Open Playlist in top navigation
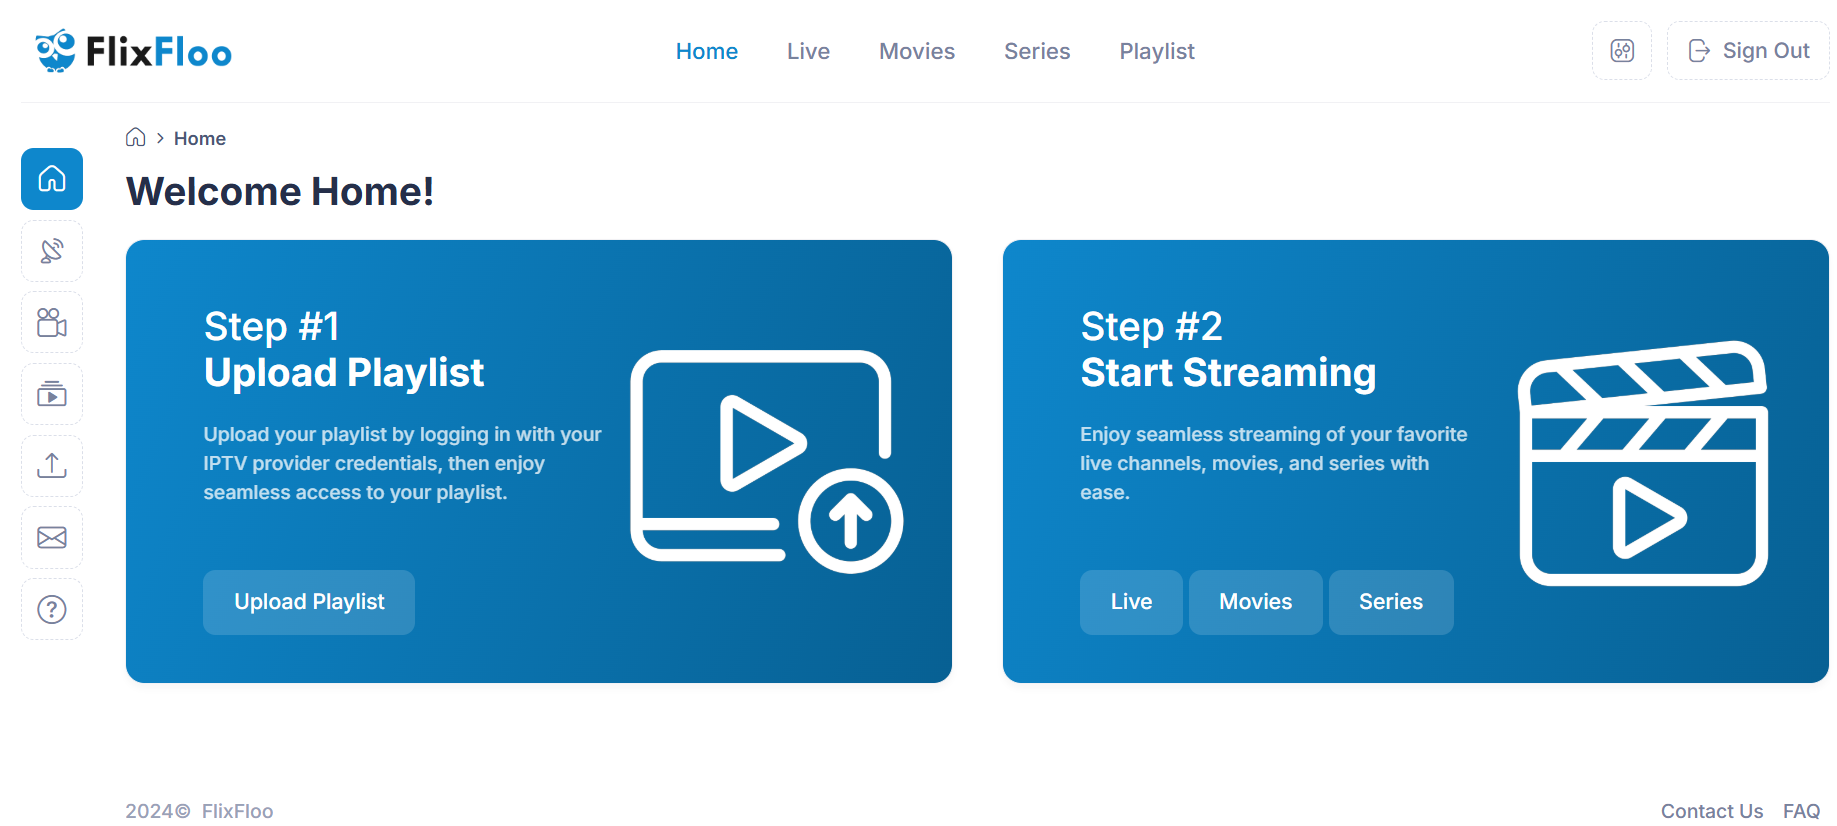The image size is (1837, 826). click(1157, 51)
